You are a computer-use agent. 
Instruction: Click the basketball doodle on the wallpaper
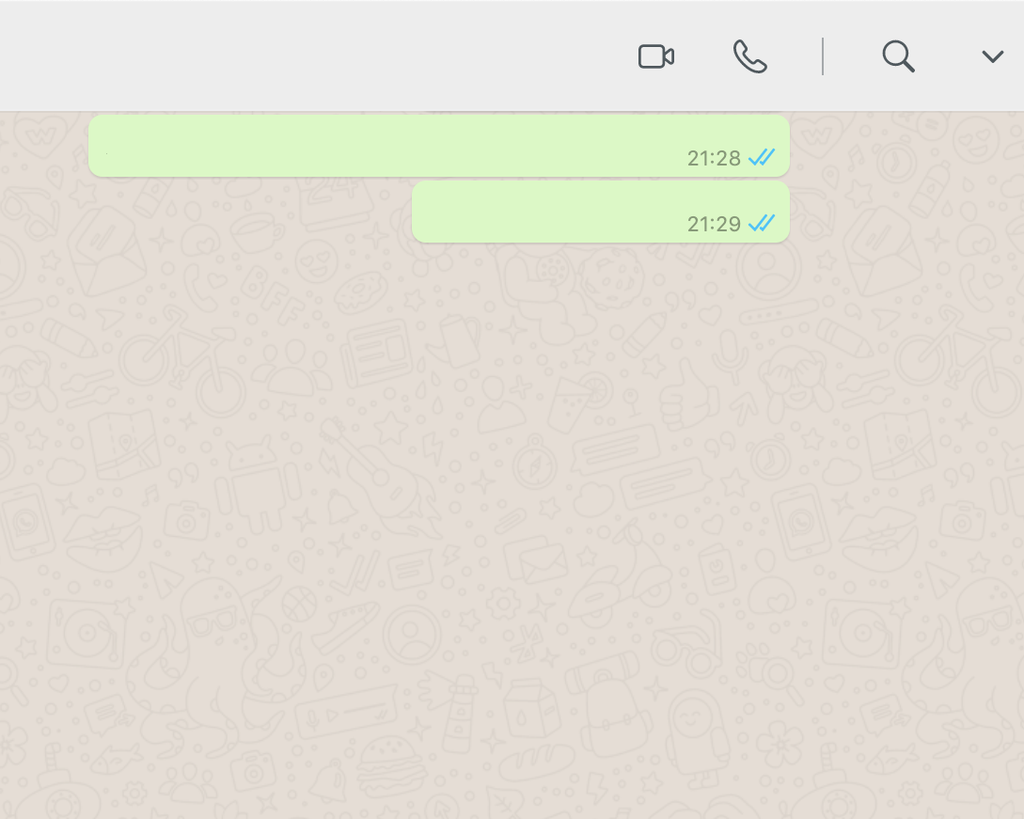click(x=299, y=604)
